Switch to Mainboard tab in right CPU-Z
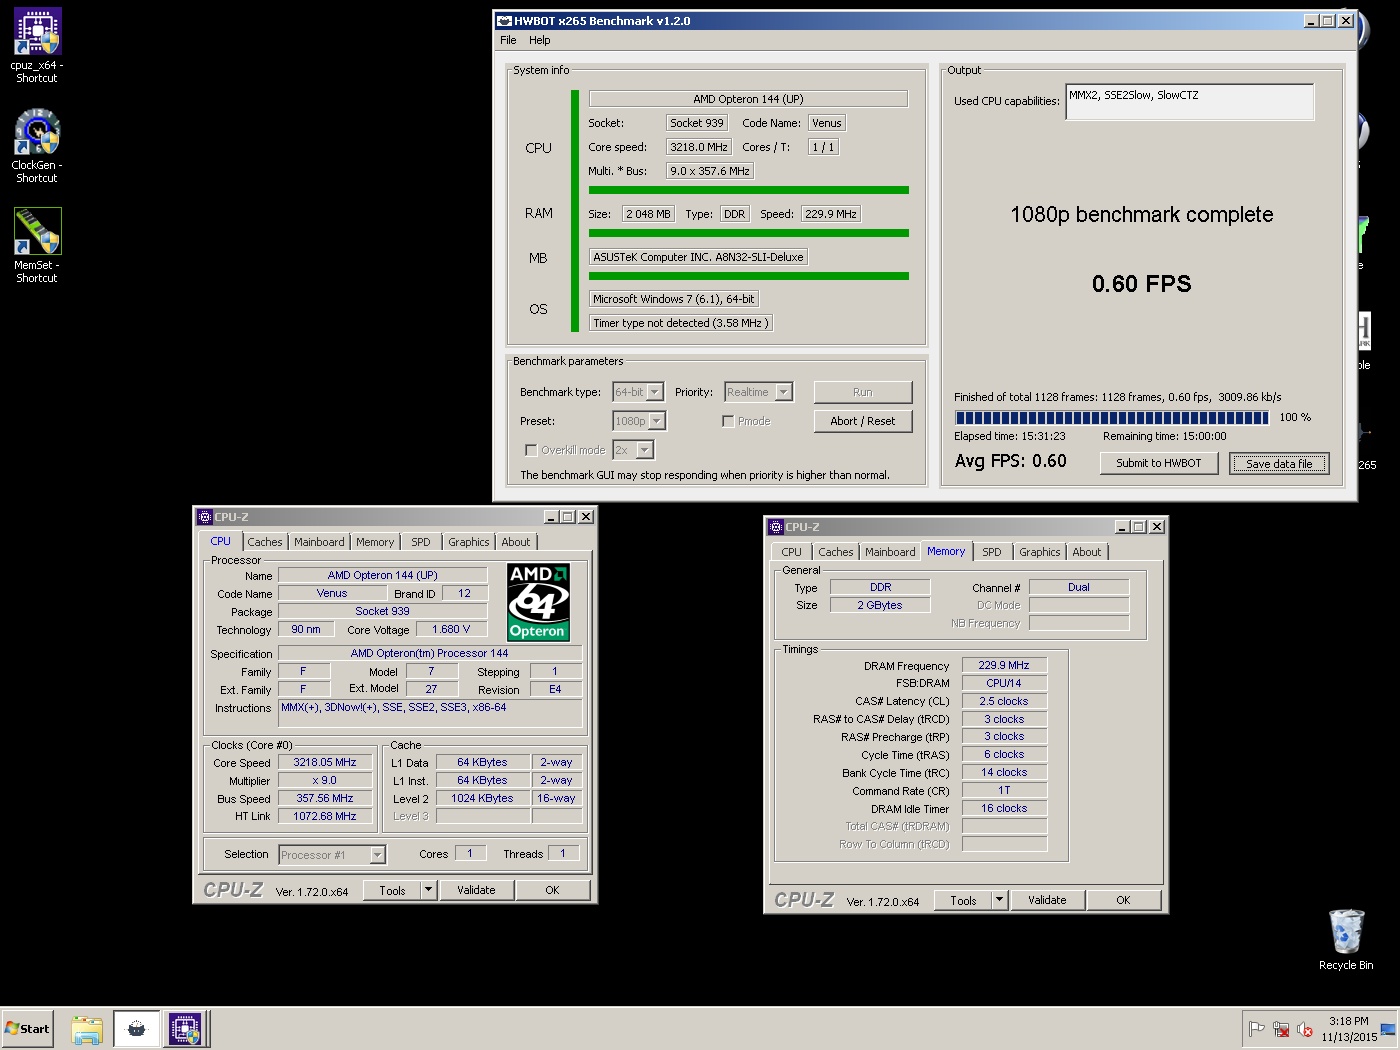 tap(890, 552)
